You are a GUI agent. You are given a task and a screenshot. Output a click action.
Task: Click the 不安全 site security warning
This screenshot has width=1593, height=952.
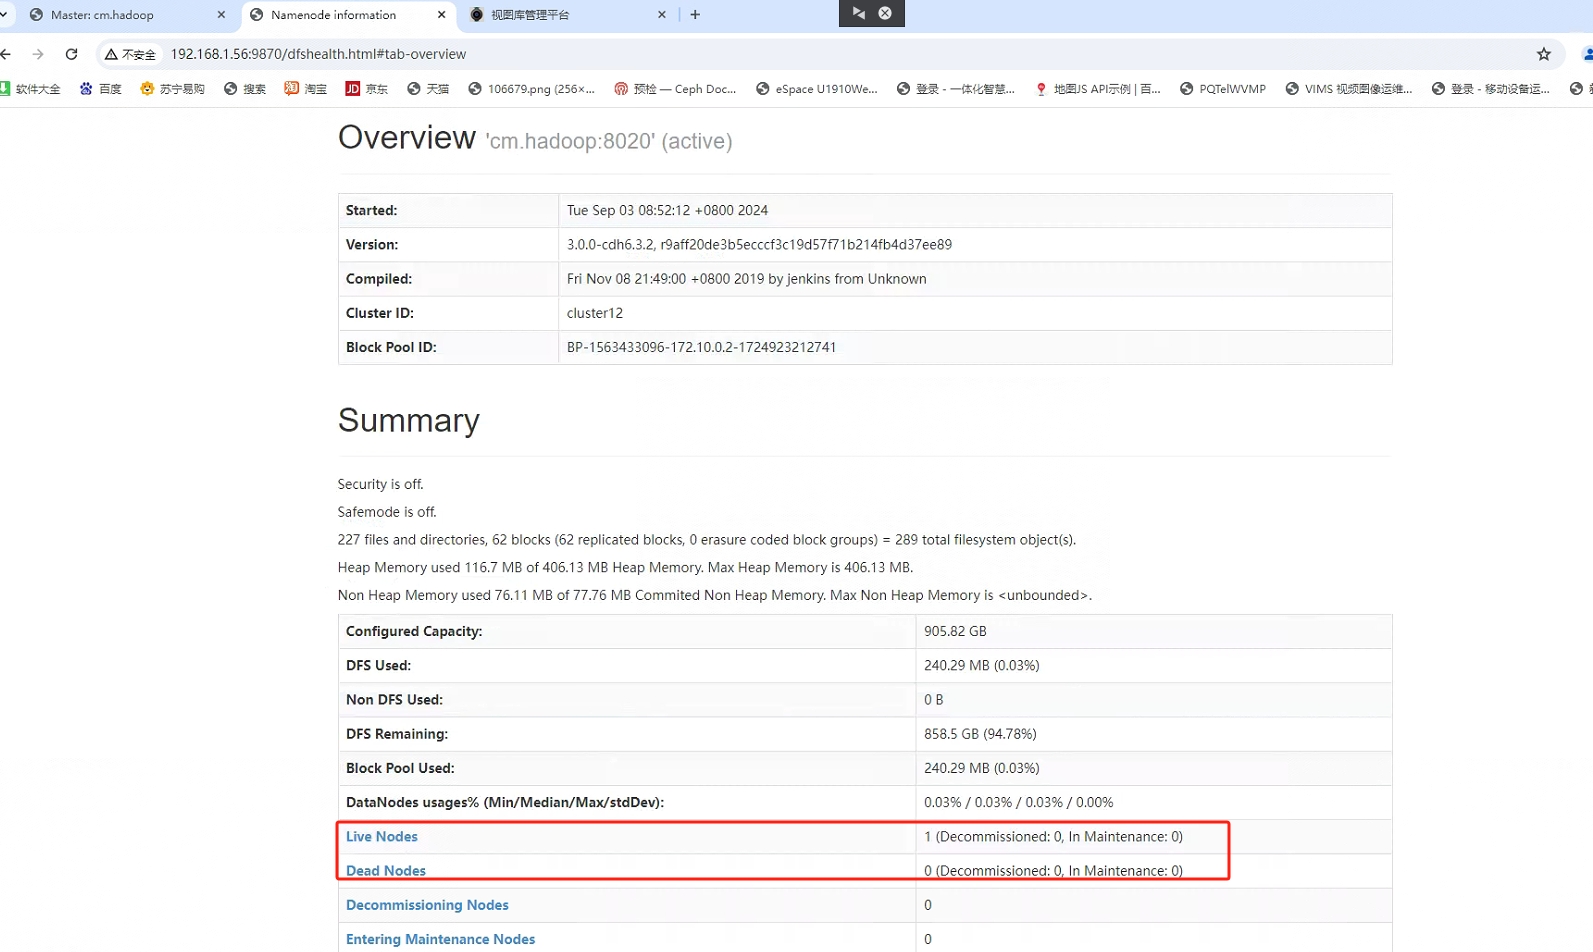[x=130, y=54]
